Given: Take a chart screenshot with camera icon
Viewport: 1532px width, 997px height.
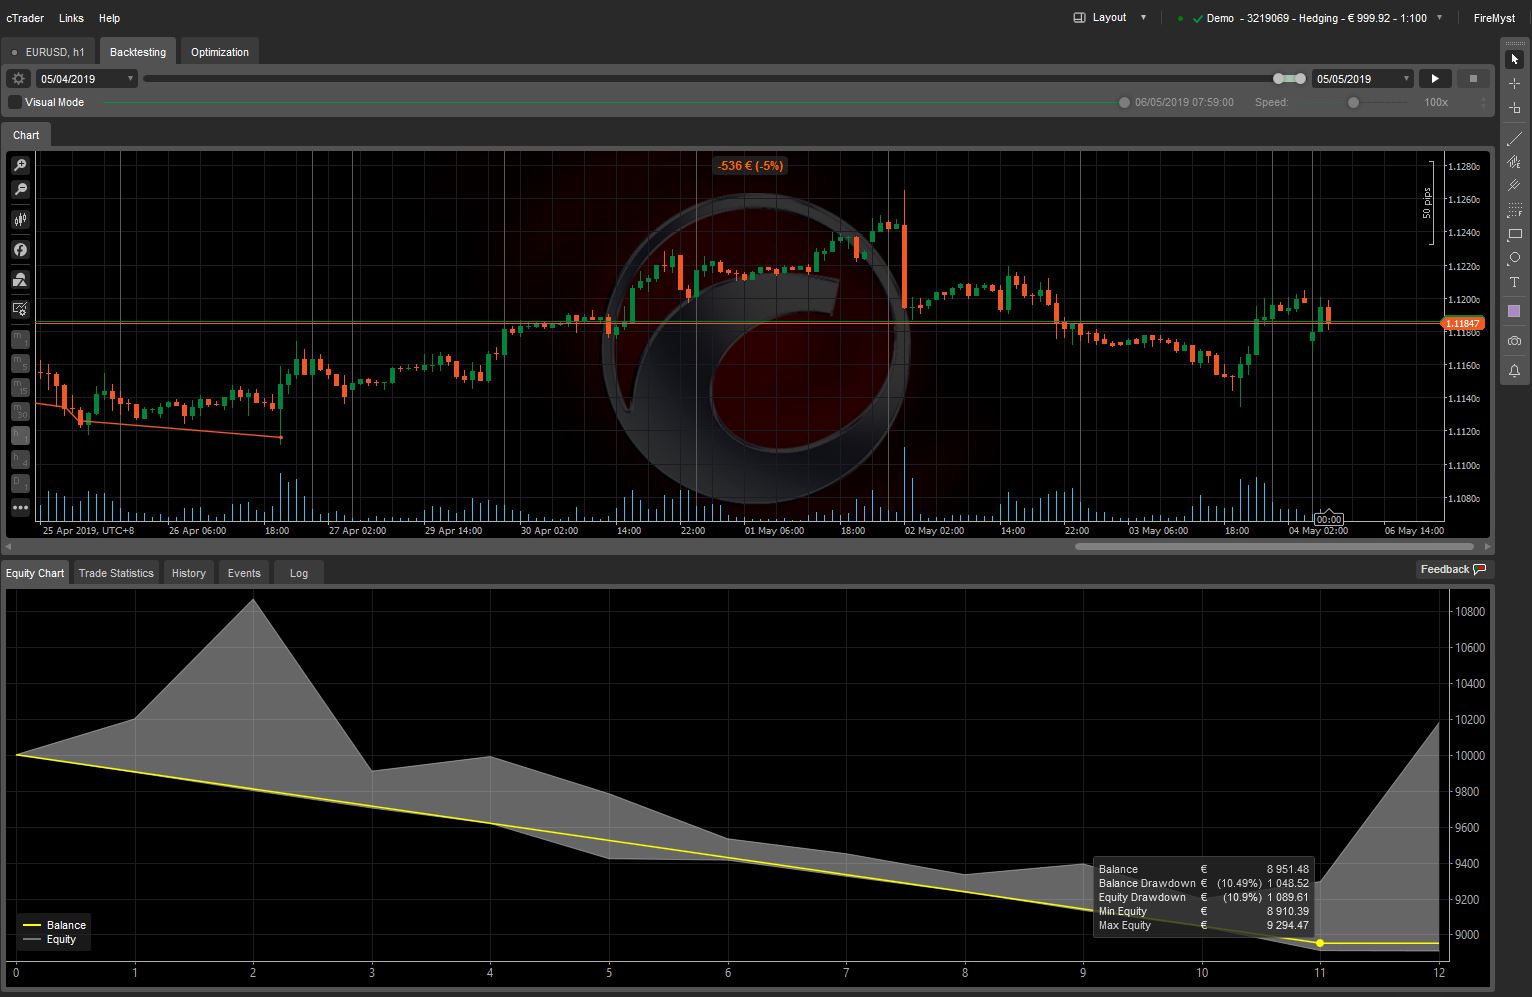Looking at the screenshot, I should [x=1514, y=341].
